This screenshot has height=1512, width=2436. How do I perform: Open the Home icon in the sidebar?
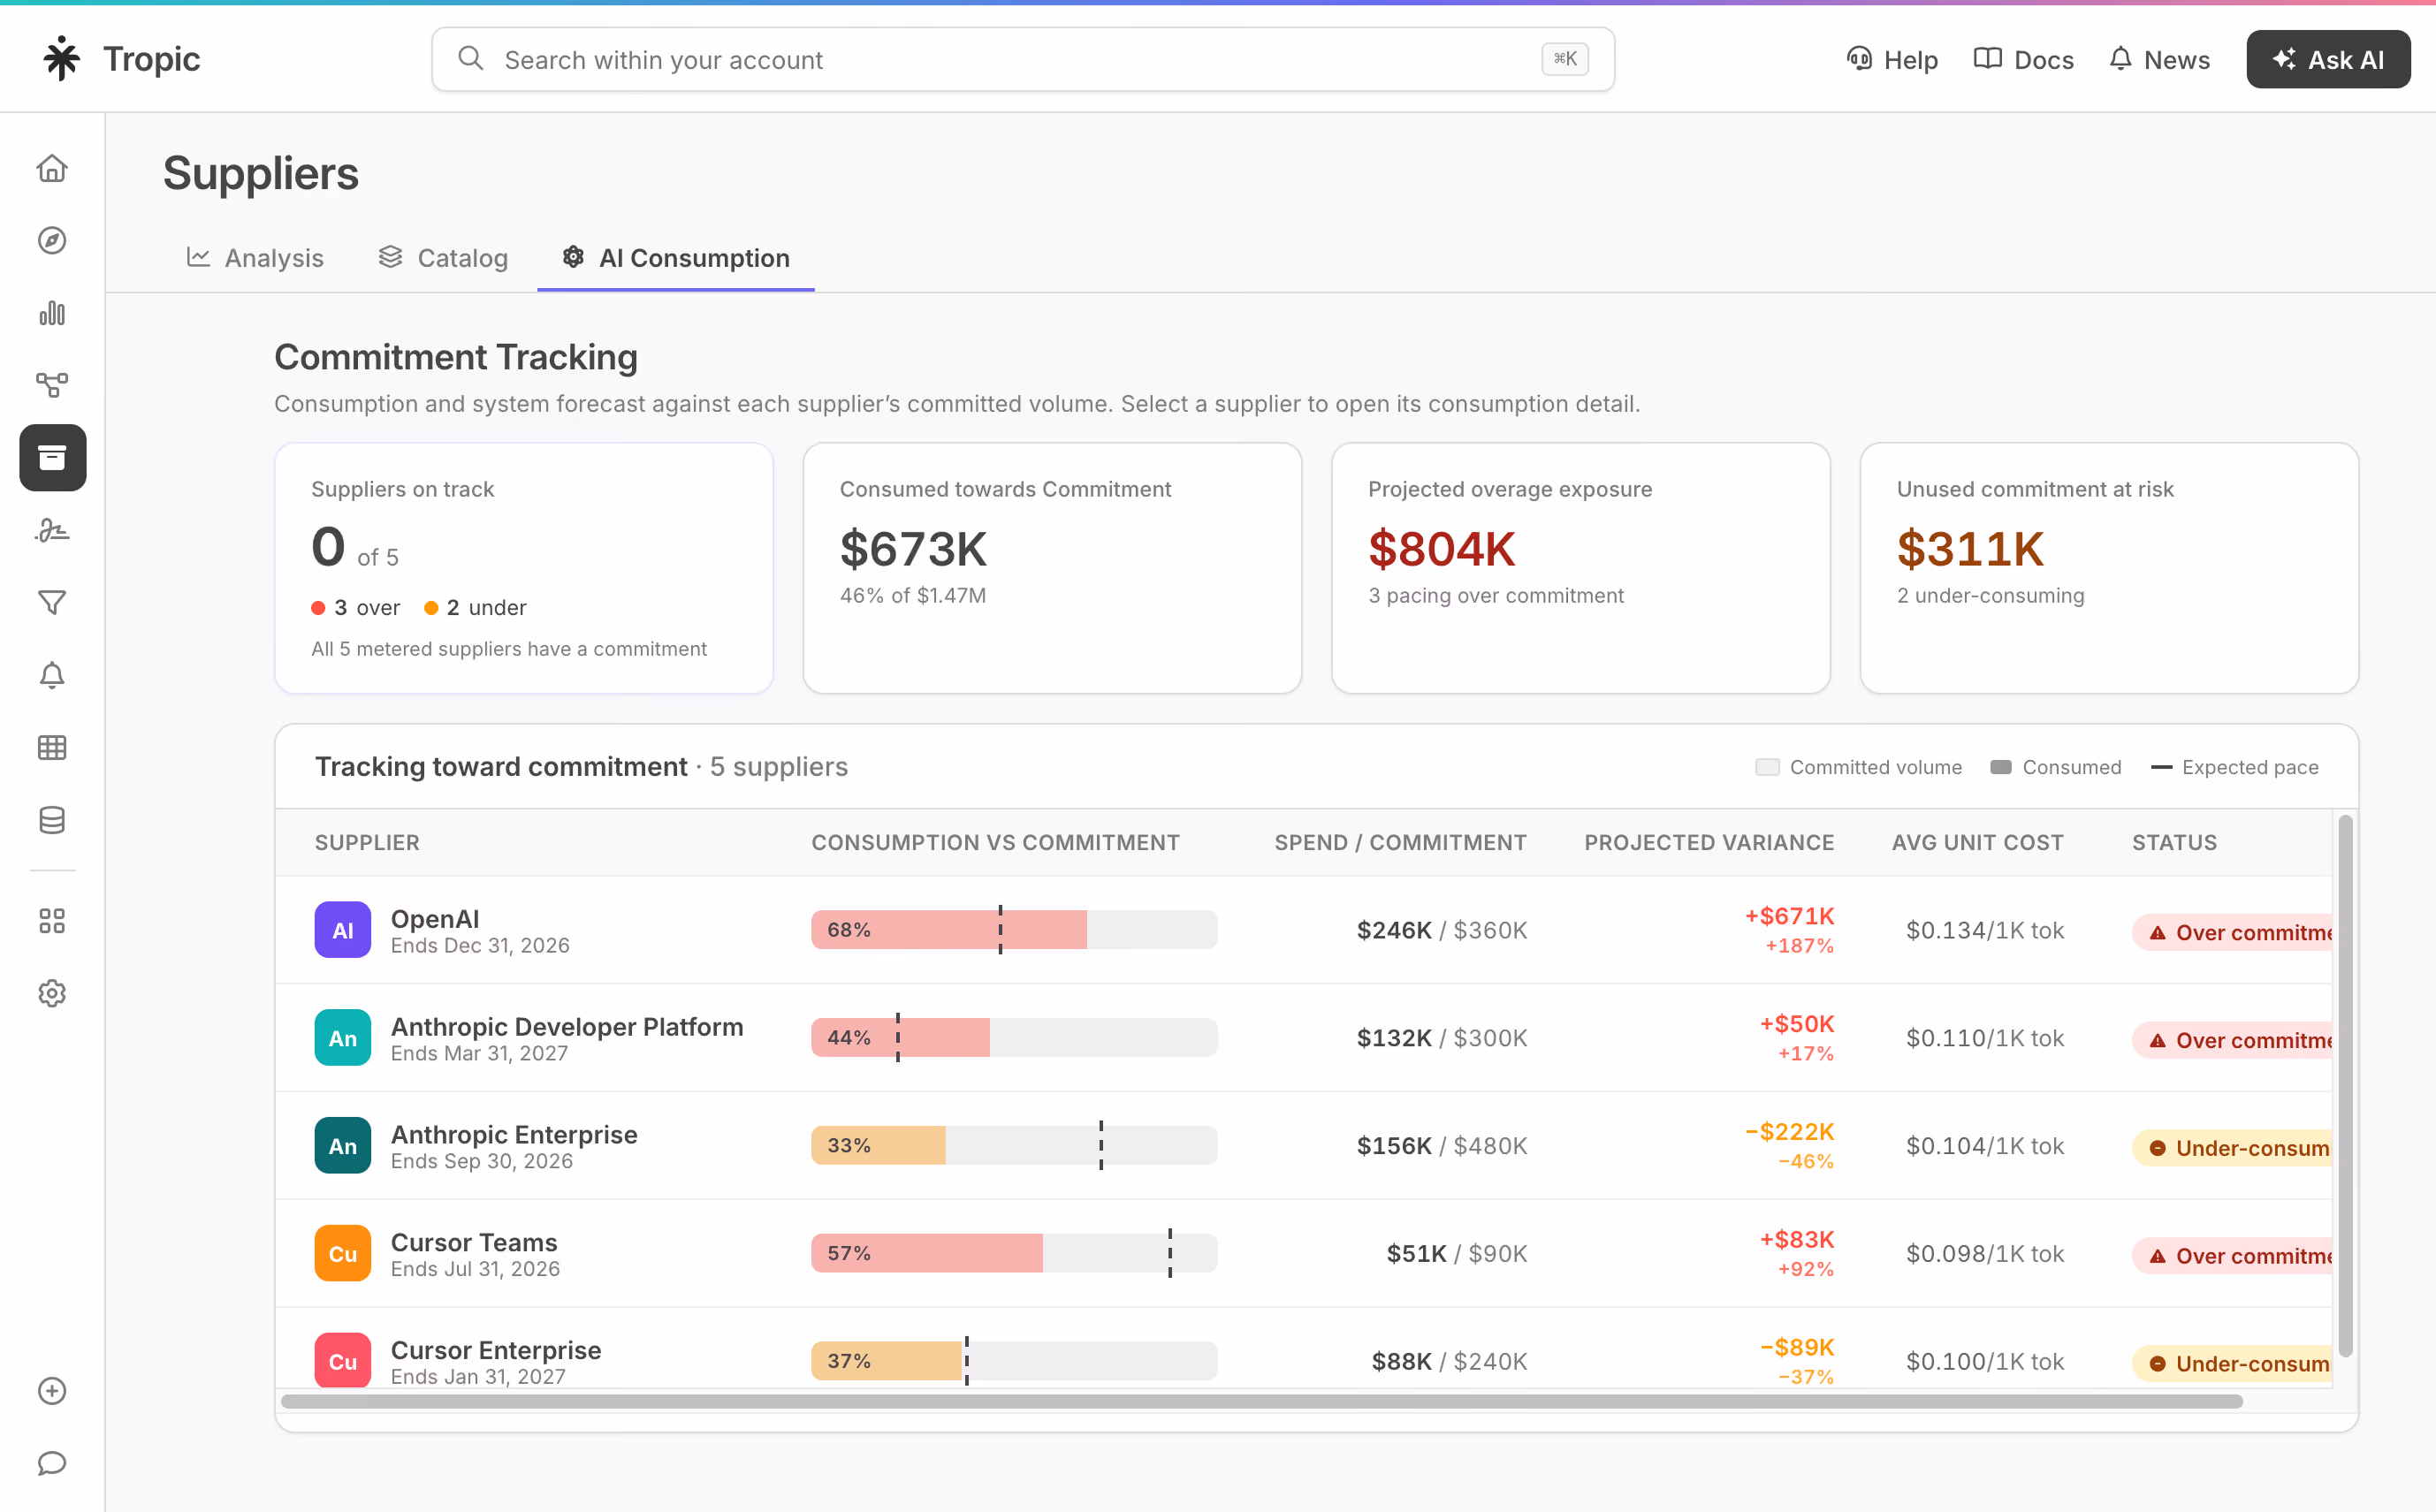coord(52,168)
